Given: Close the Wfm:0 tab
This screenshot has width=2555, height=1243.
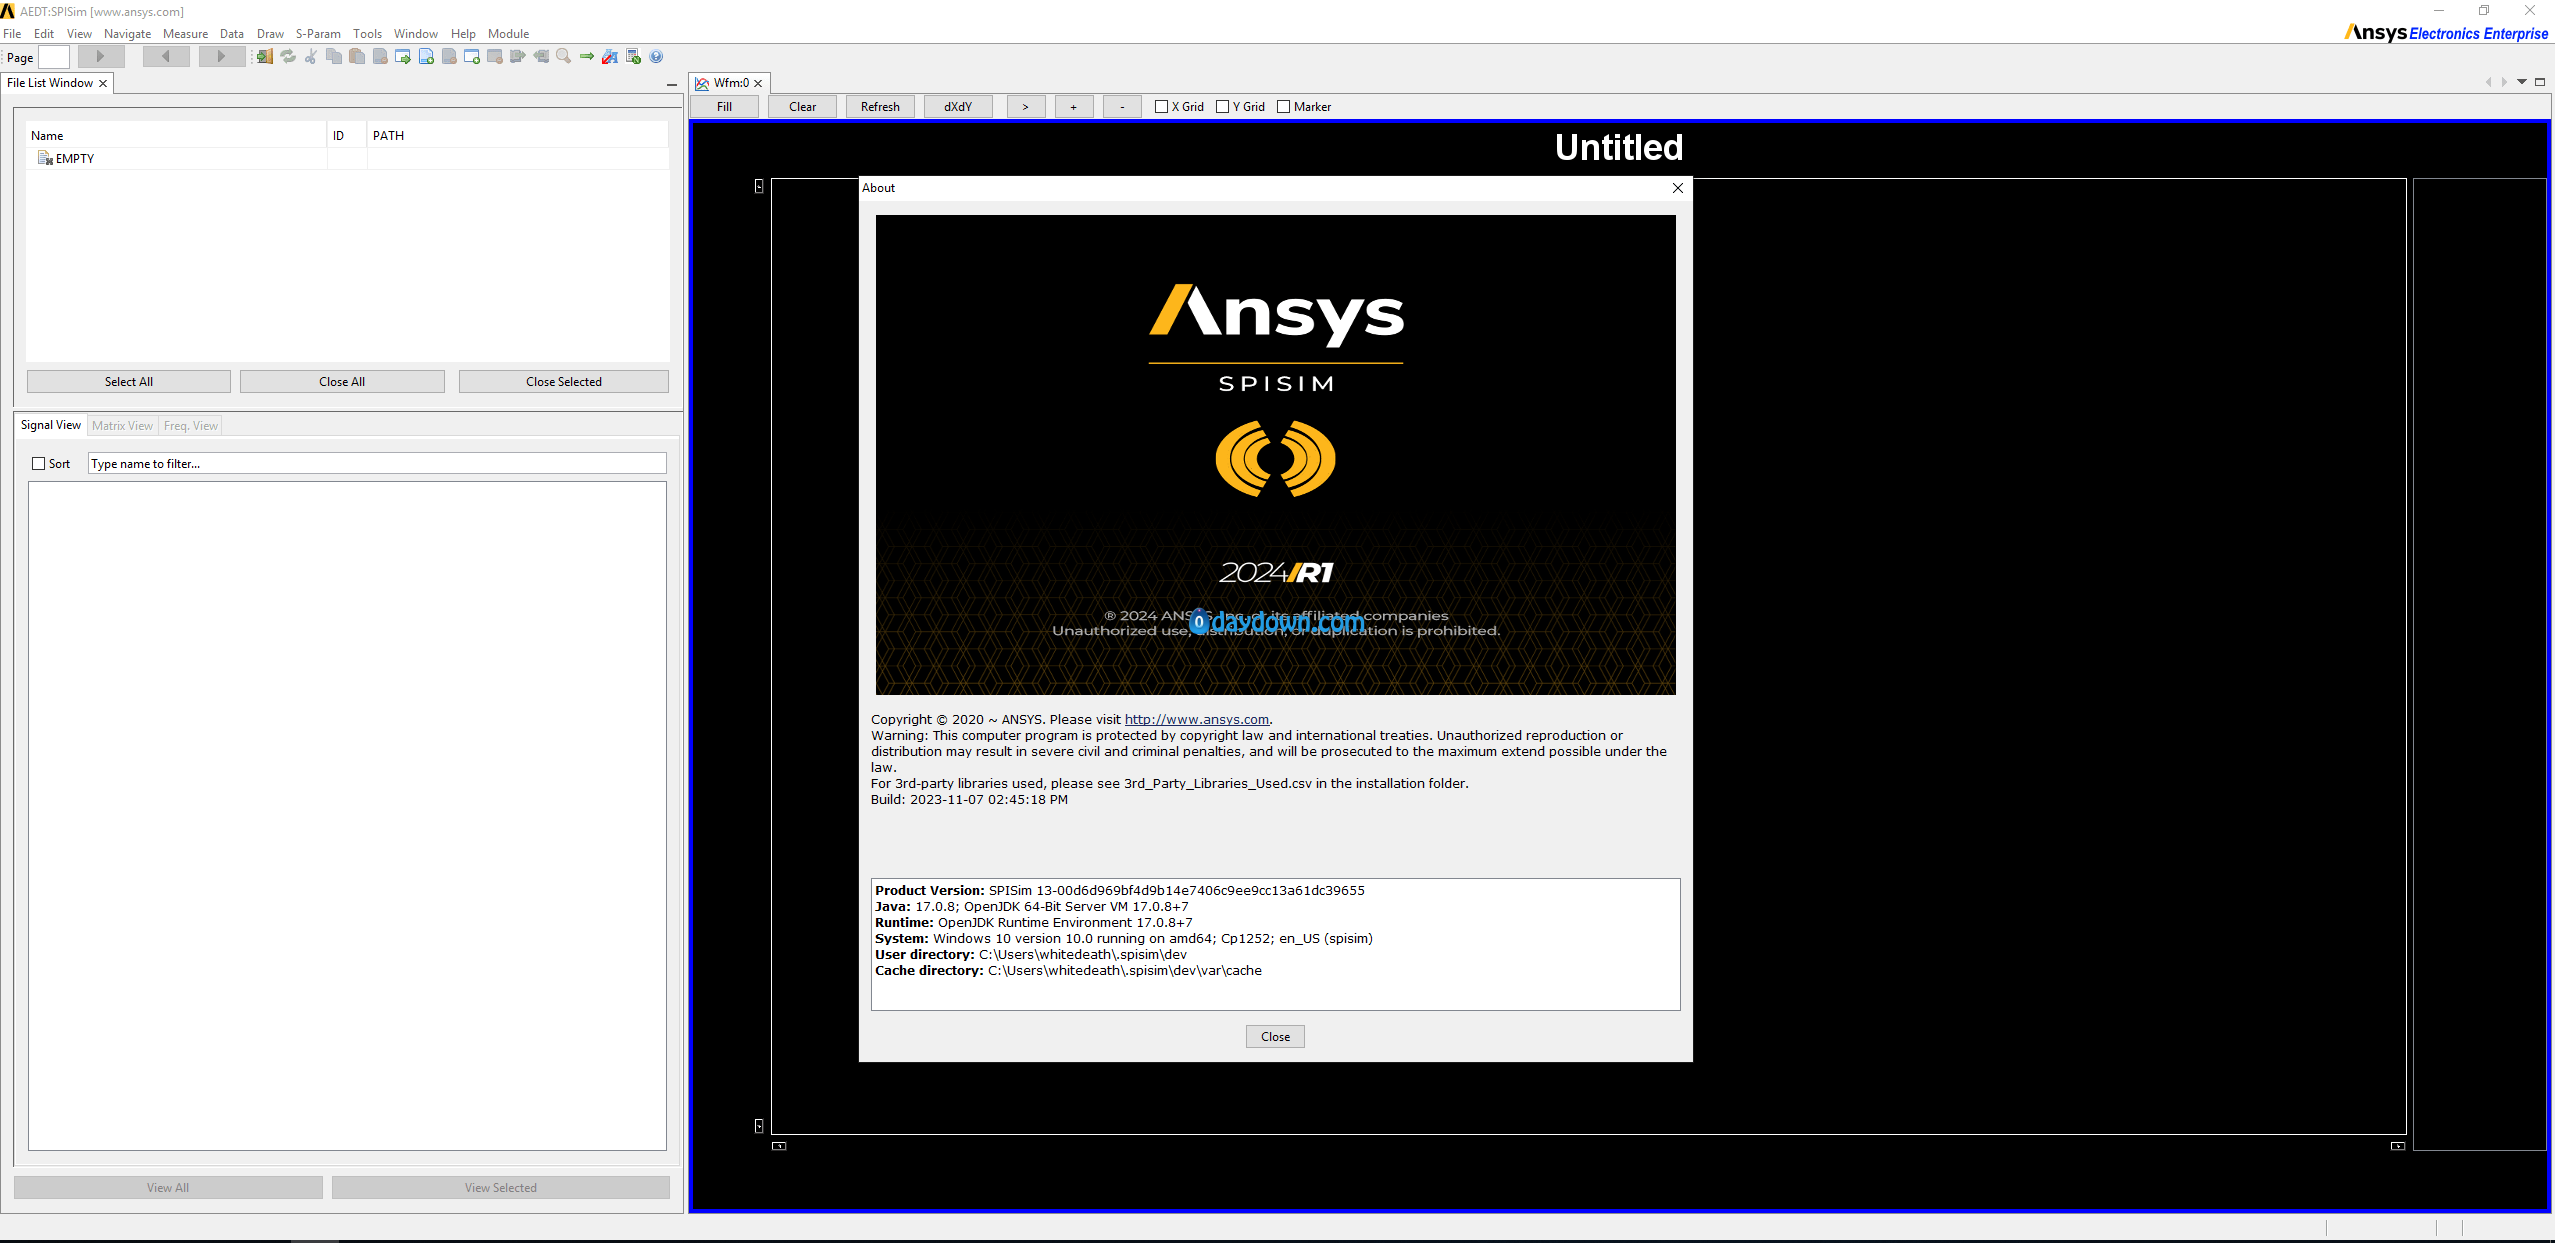Looking at the screenshot, I should click(x=758, y=83).
